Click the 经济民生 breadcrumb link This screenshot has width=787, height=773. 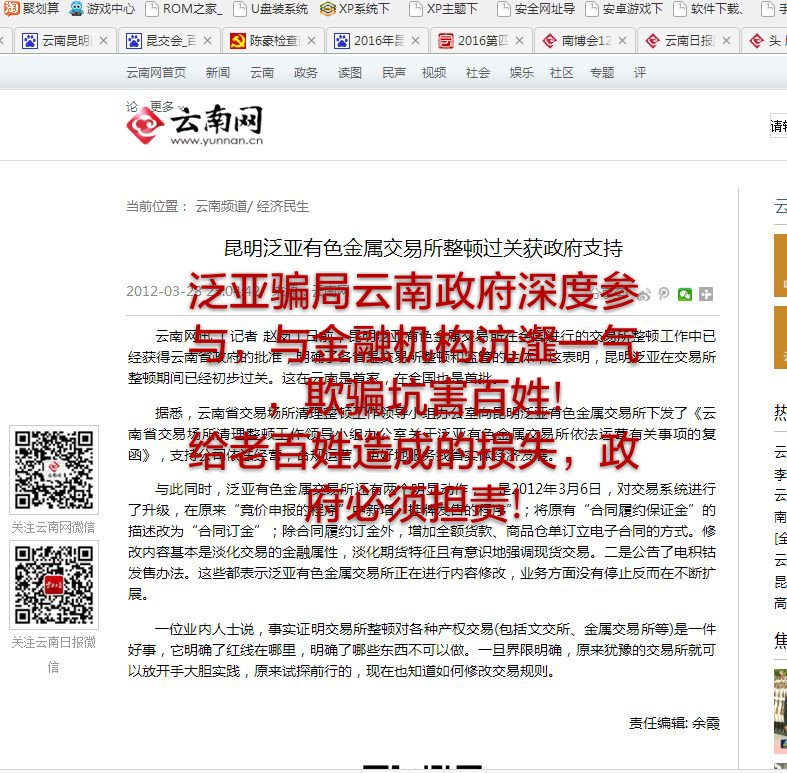[283, 206]
